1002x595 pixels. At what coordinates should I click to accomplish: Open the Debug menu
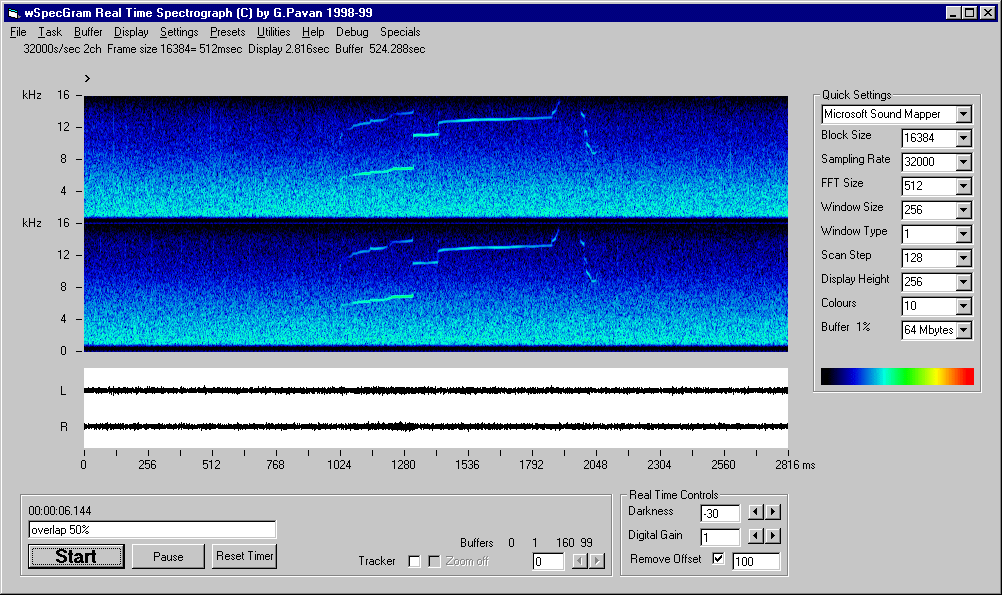pos(352,32)
